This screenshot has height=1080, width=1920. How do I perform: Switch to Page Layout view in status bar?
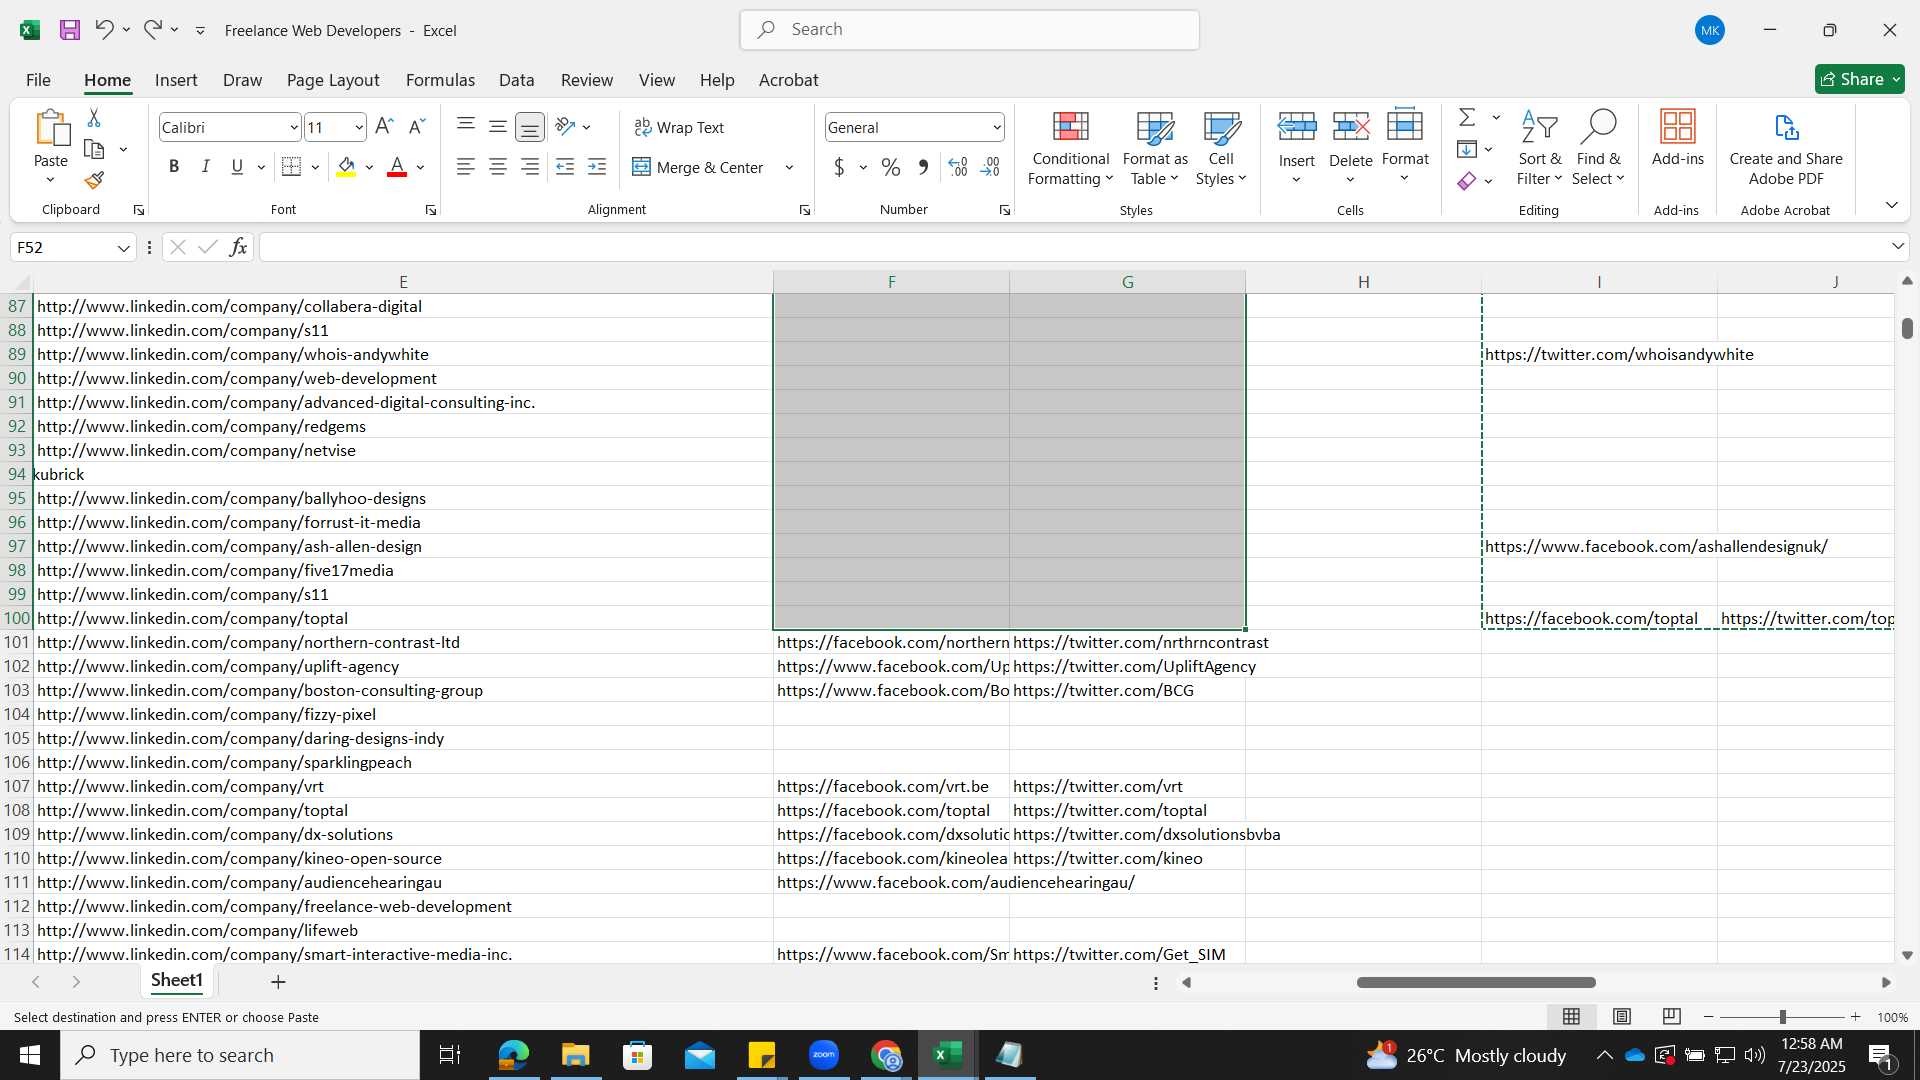coord(1621,1016)
